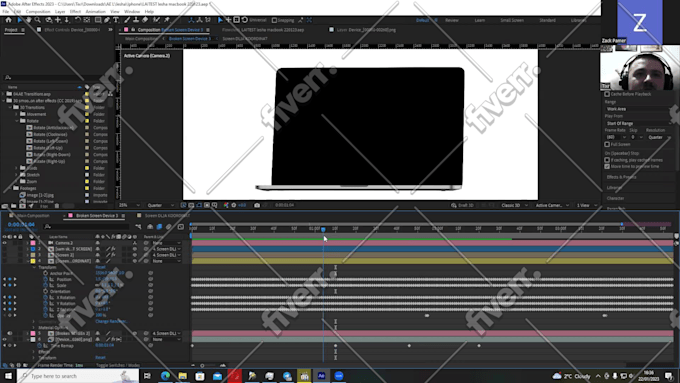This screenshot has width=680, height=383.
Task: Select the Puppet Pin tool
Action: tap(167, 20)
